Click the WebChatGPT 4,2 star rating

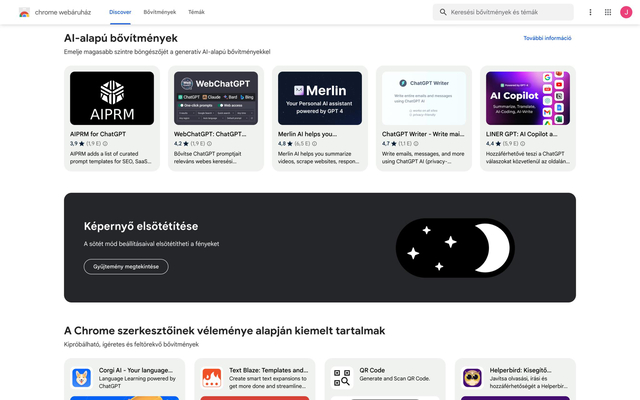181,144
